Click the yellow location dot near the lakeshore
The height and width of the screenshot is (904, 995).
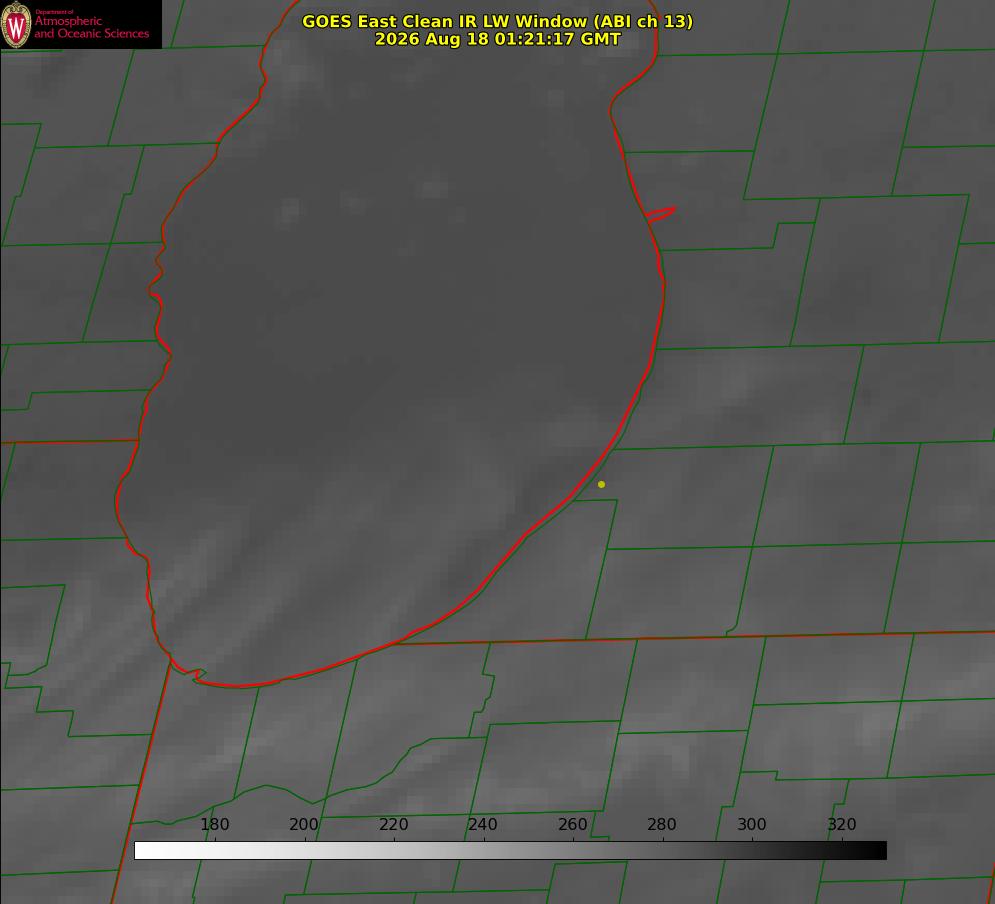click(601, 484)
